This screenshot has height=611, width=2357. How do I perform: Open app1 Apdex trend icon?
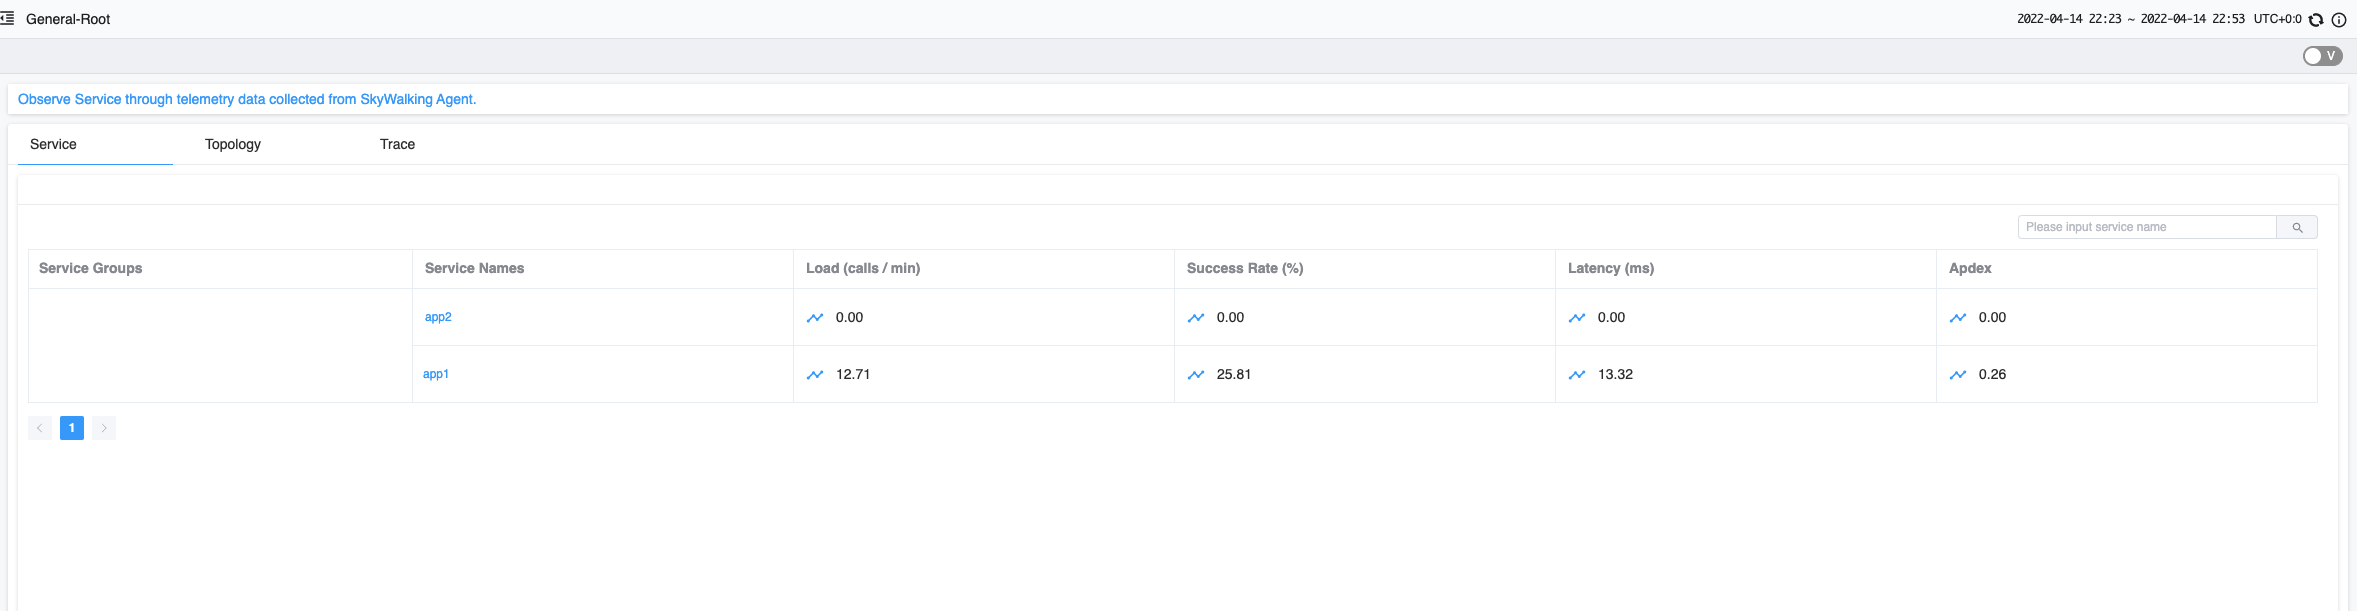click(x=1958, y=375)
